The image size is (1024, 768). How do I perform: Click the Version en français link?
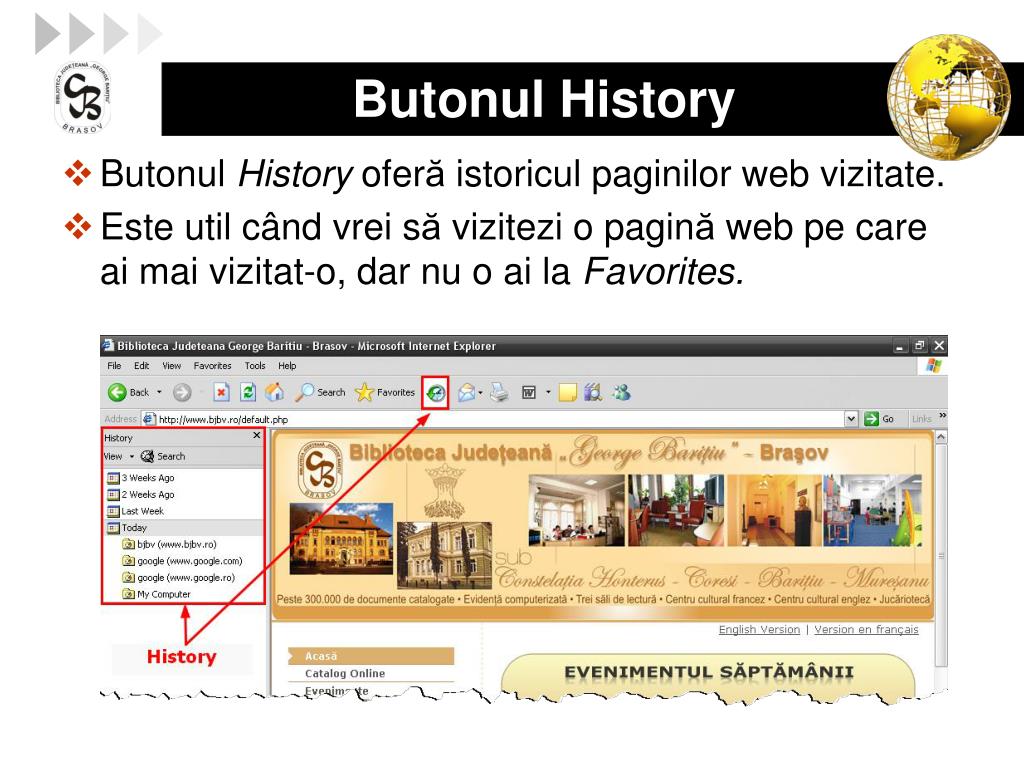[x=866, y=630]
